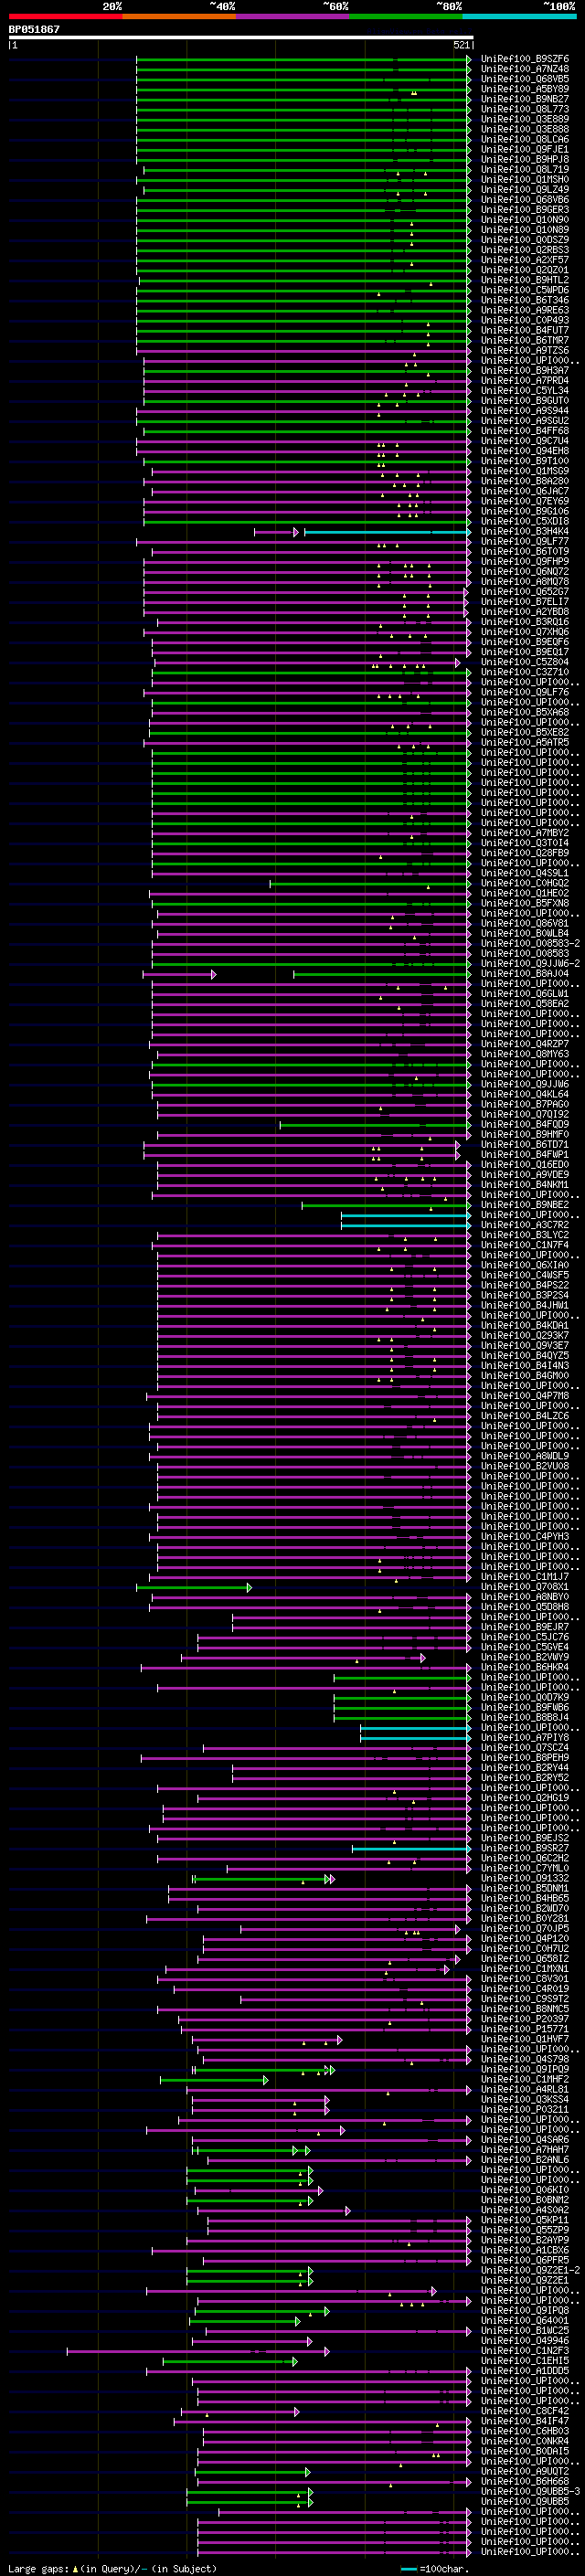Click the =100char. scale legend
This screenshot has height=2576, width=585.
(x=434, y=2569)
